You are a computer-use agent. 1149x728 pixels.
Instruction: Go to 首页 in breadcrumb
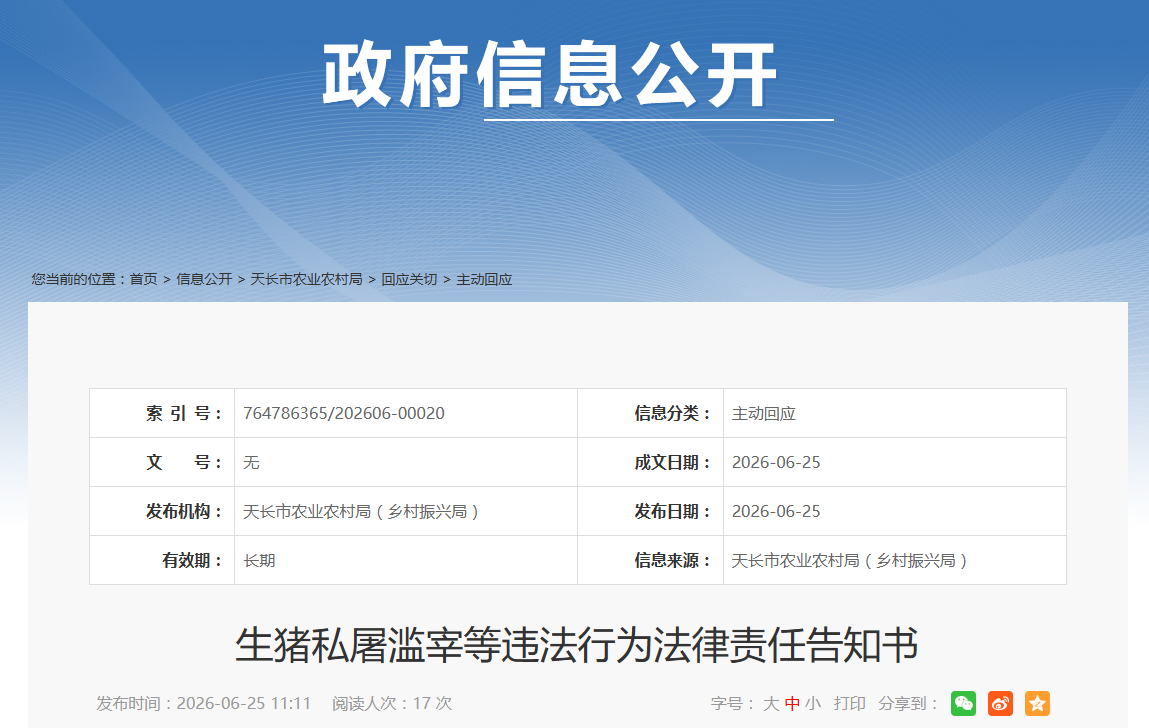click(144, 279)
